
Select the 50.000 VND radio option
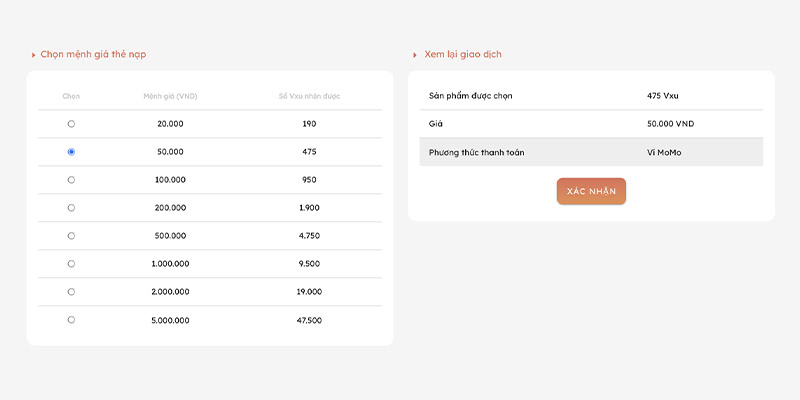(71, 152)
